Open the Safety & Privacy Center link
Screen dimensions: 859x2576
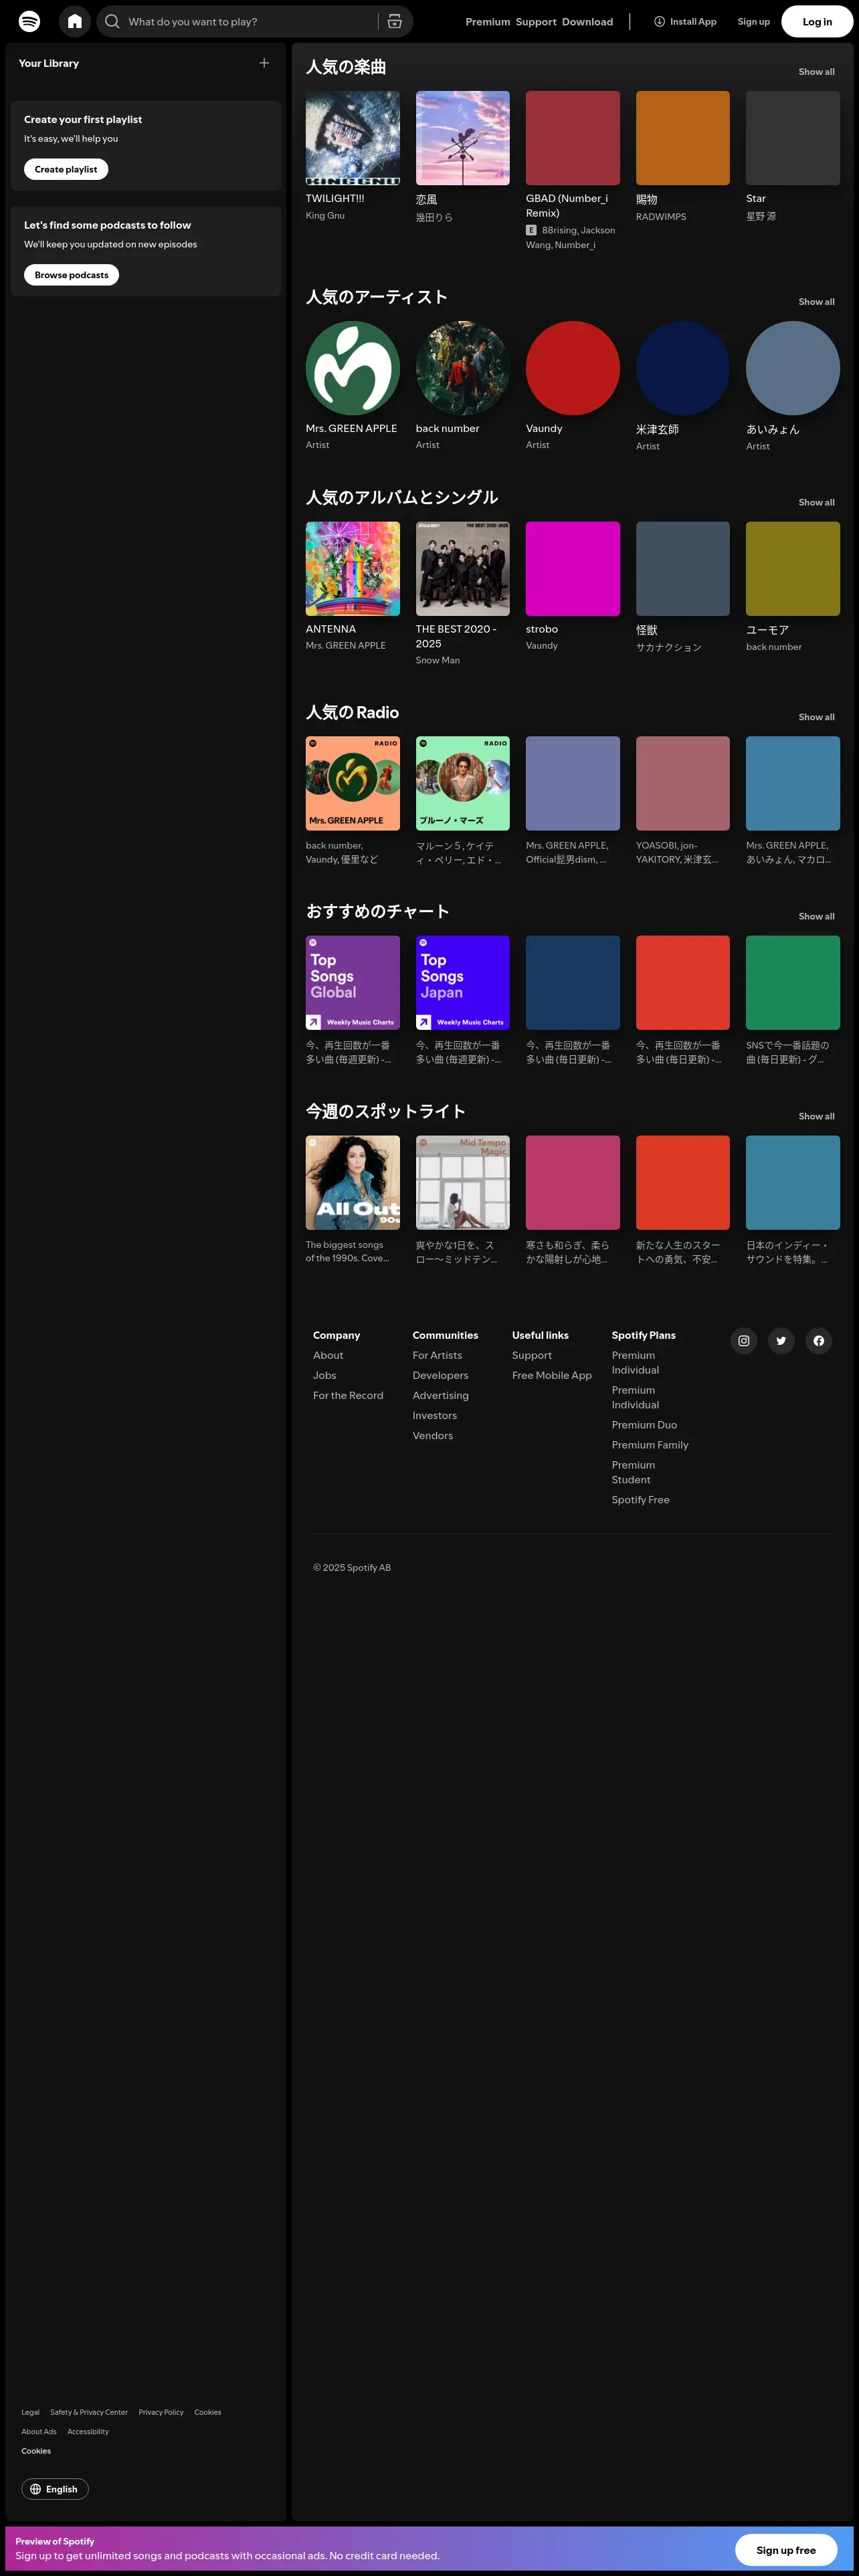click(x=89, y=2413)
